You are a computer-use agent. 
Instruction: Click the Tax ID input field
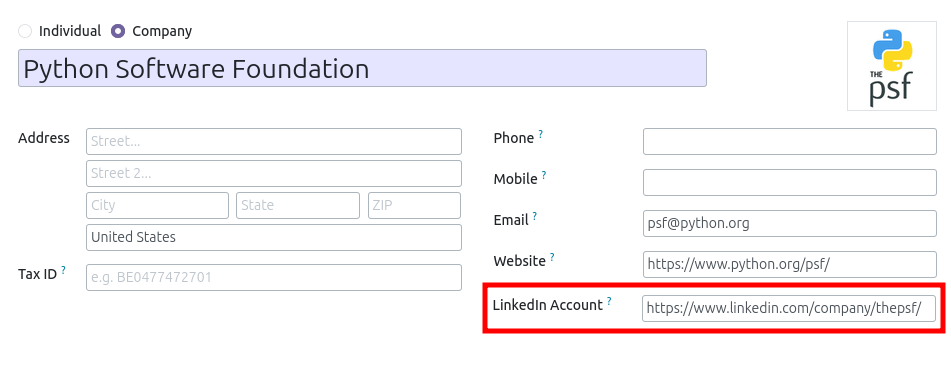[x=274, y=278]
